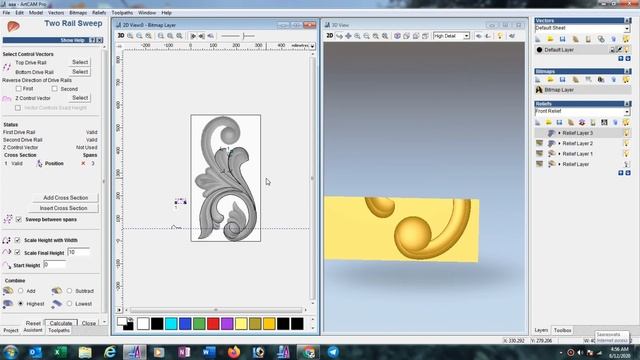The image size is (640, 360).
Task: Toggle light bulb icon in 3D View toolbar
Action: tap(500, 36)
